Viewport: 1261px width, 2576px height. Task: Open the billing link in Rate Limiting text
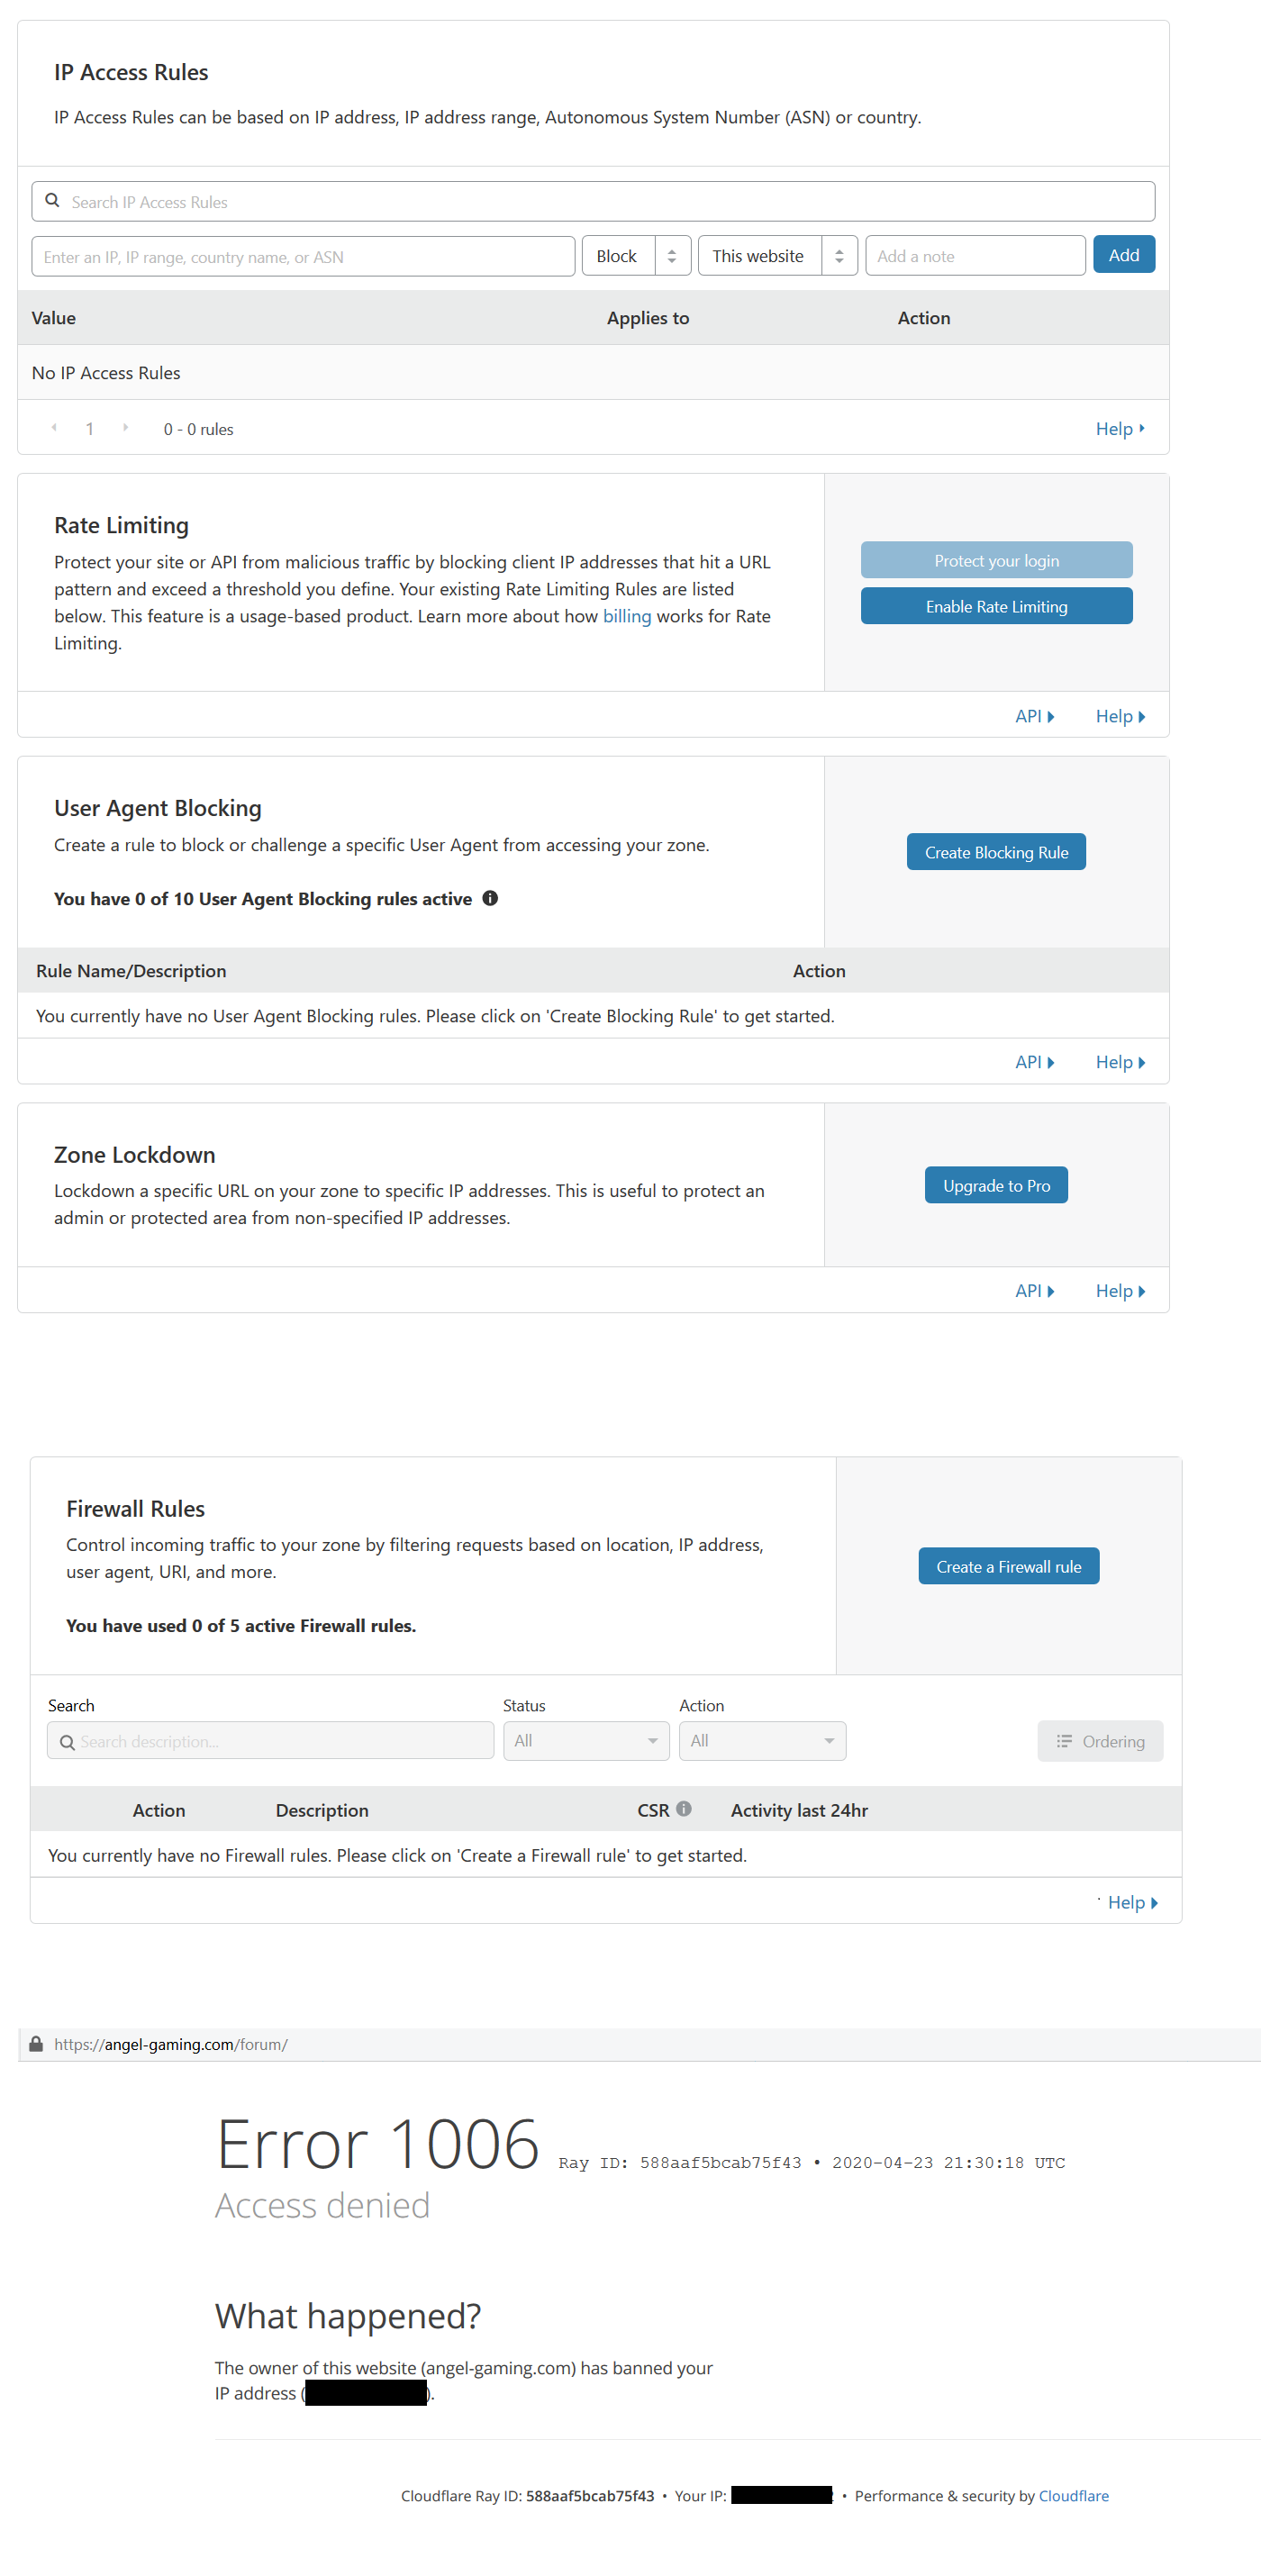click(627, 616)
